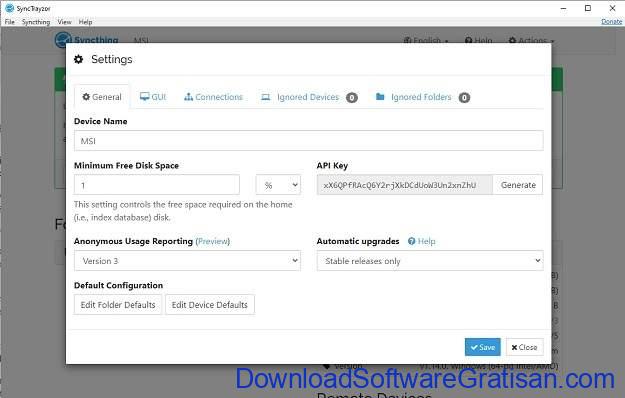The image size is (625, 398).
Task: Click Edit Device Defaults button
Action: (x=210, y=305)
